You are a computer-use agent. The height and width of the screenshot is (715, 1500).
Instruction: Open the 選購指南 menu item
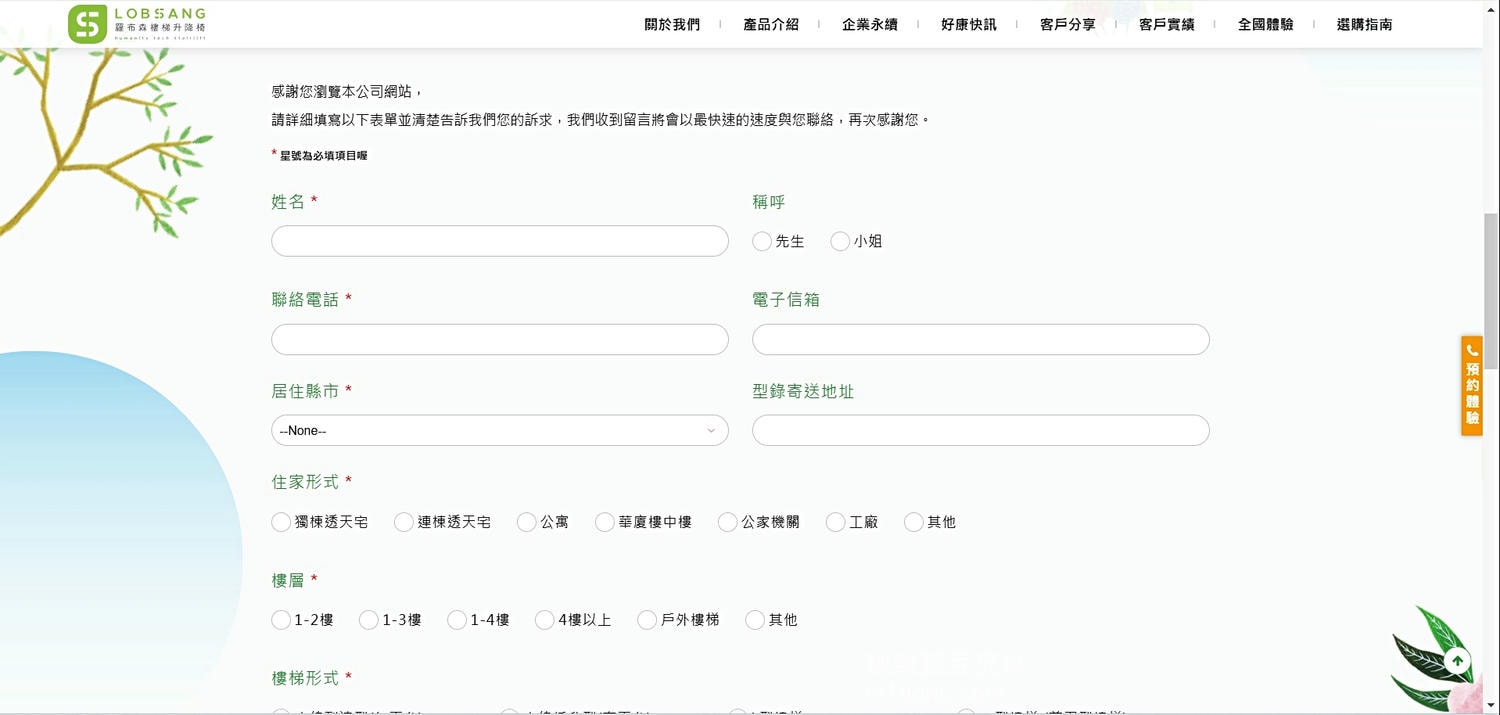pyautogui.click(x=1365, y=24)
